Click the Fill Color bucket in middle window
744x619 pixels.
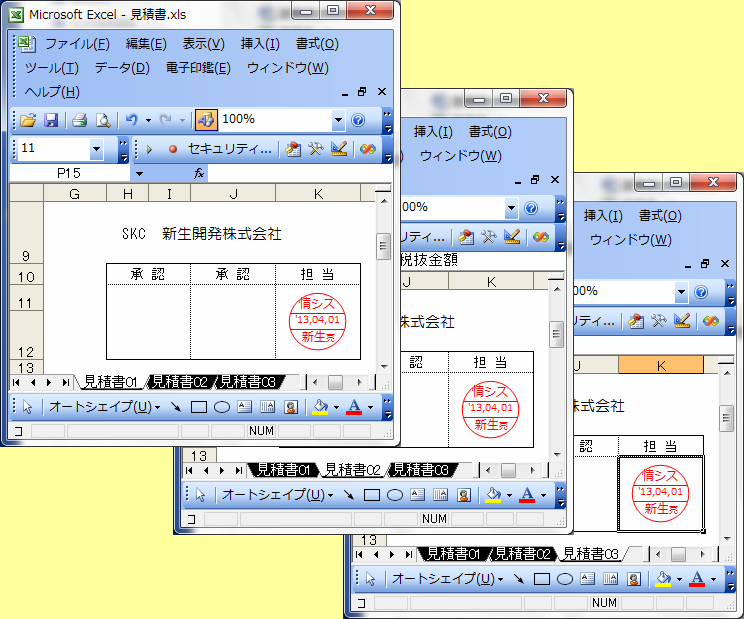click(x=493, y=495)
